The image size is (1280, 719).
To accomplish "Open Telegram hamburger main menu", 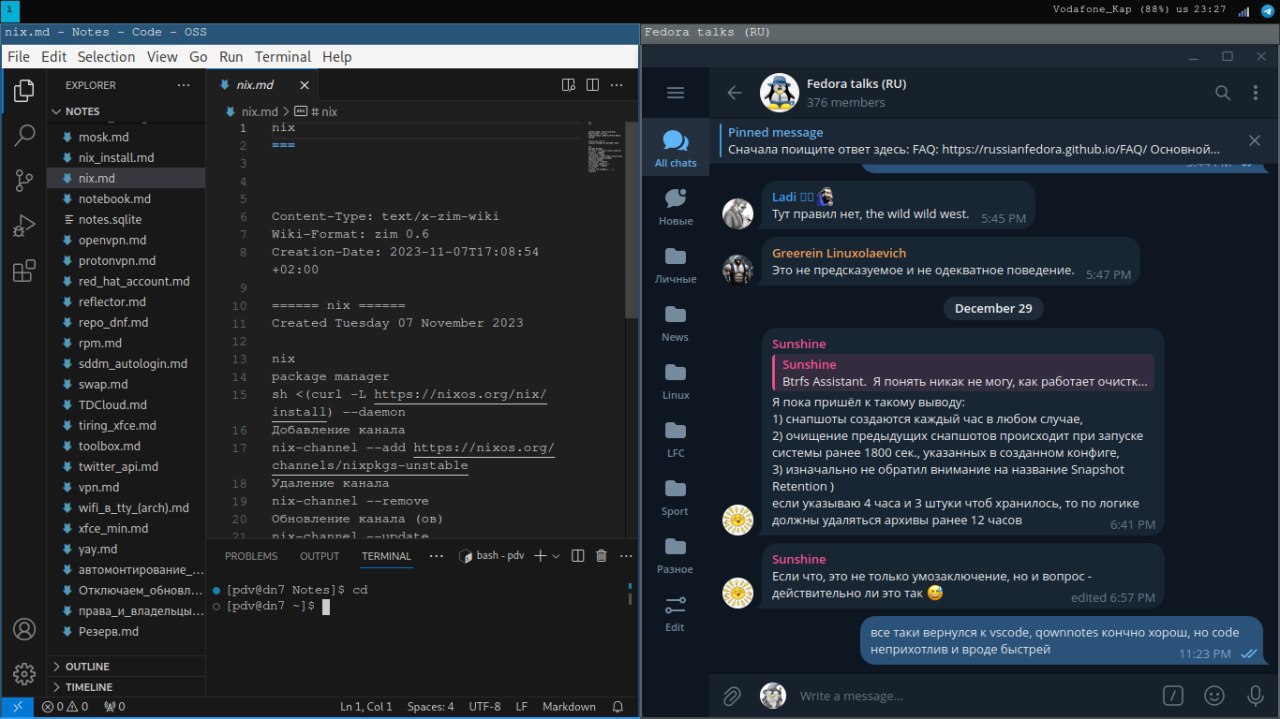I will [x=675, y=93].
